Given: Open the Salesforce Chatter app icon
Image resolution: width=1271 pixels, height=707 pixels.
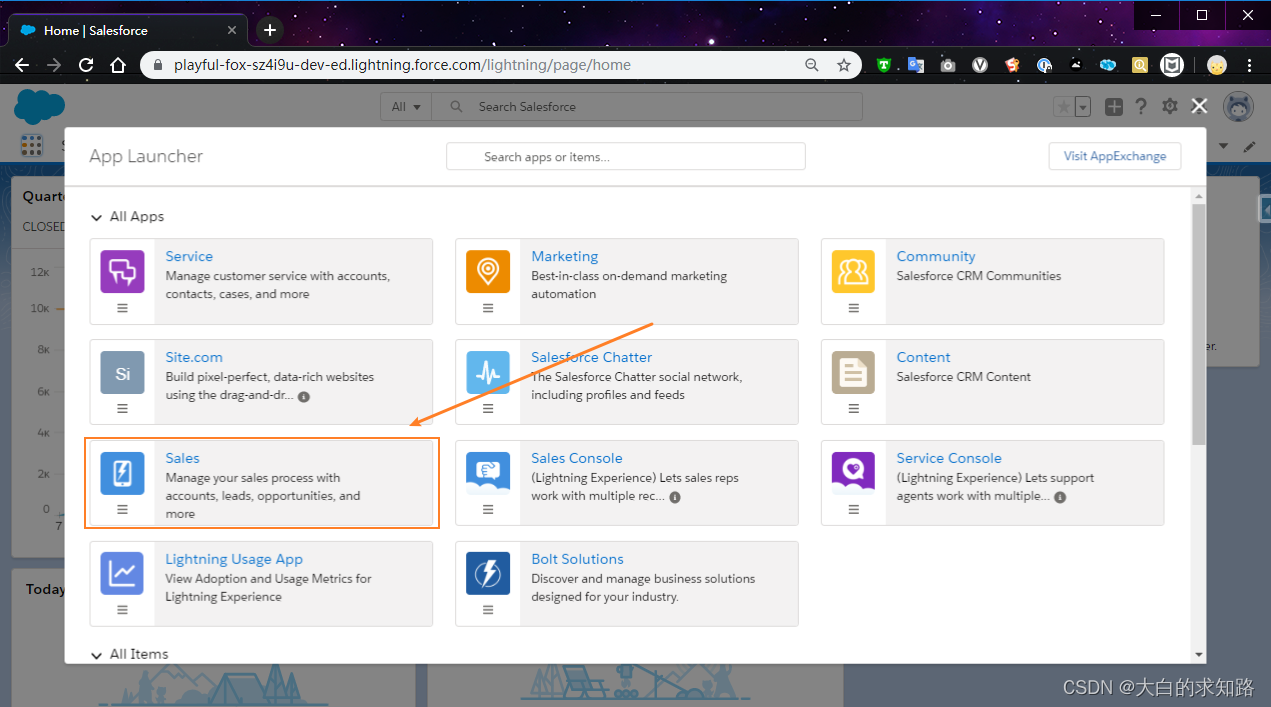Looking at the screenshot, I should pos(487,372).
